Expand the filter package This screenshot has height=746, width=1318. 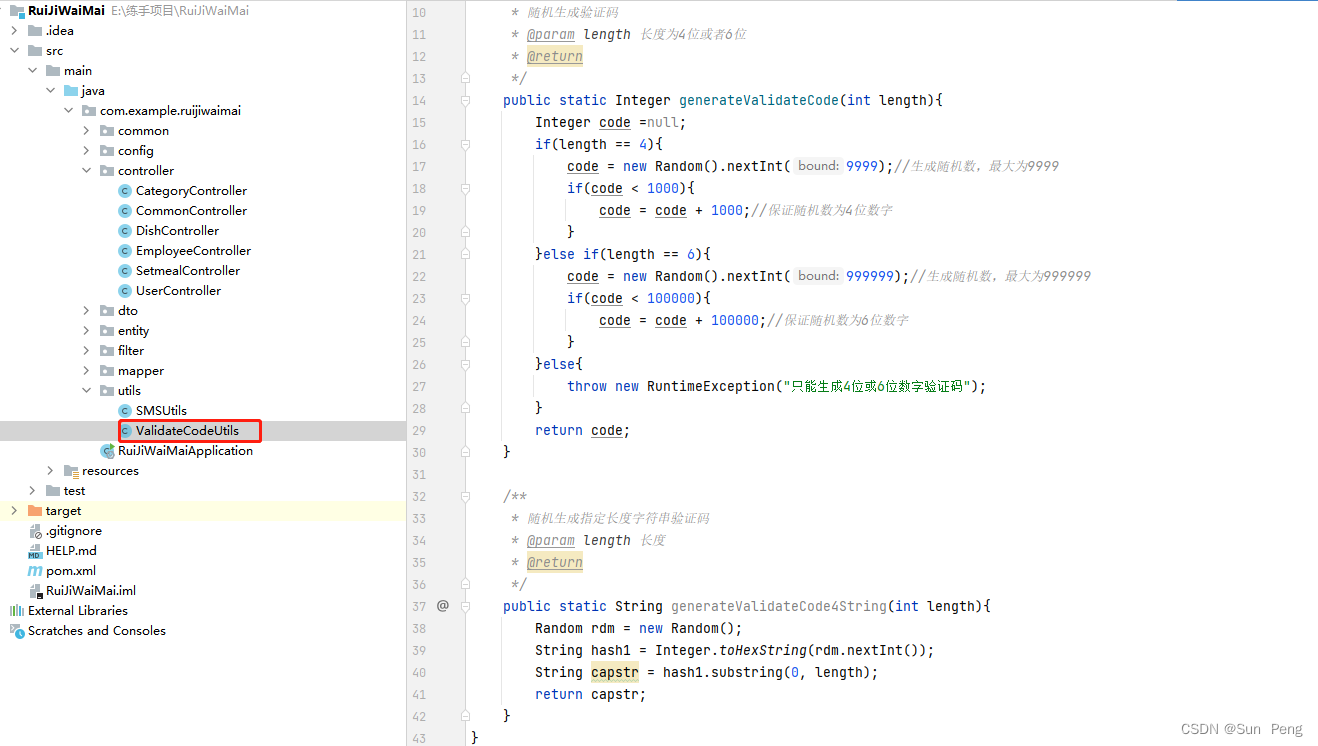pyautogui.click(x=86, y=351)
